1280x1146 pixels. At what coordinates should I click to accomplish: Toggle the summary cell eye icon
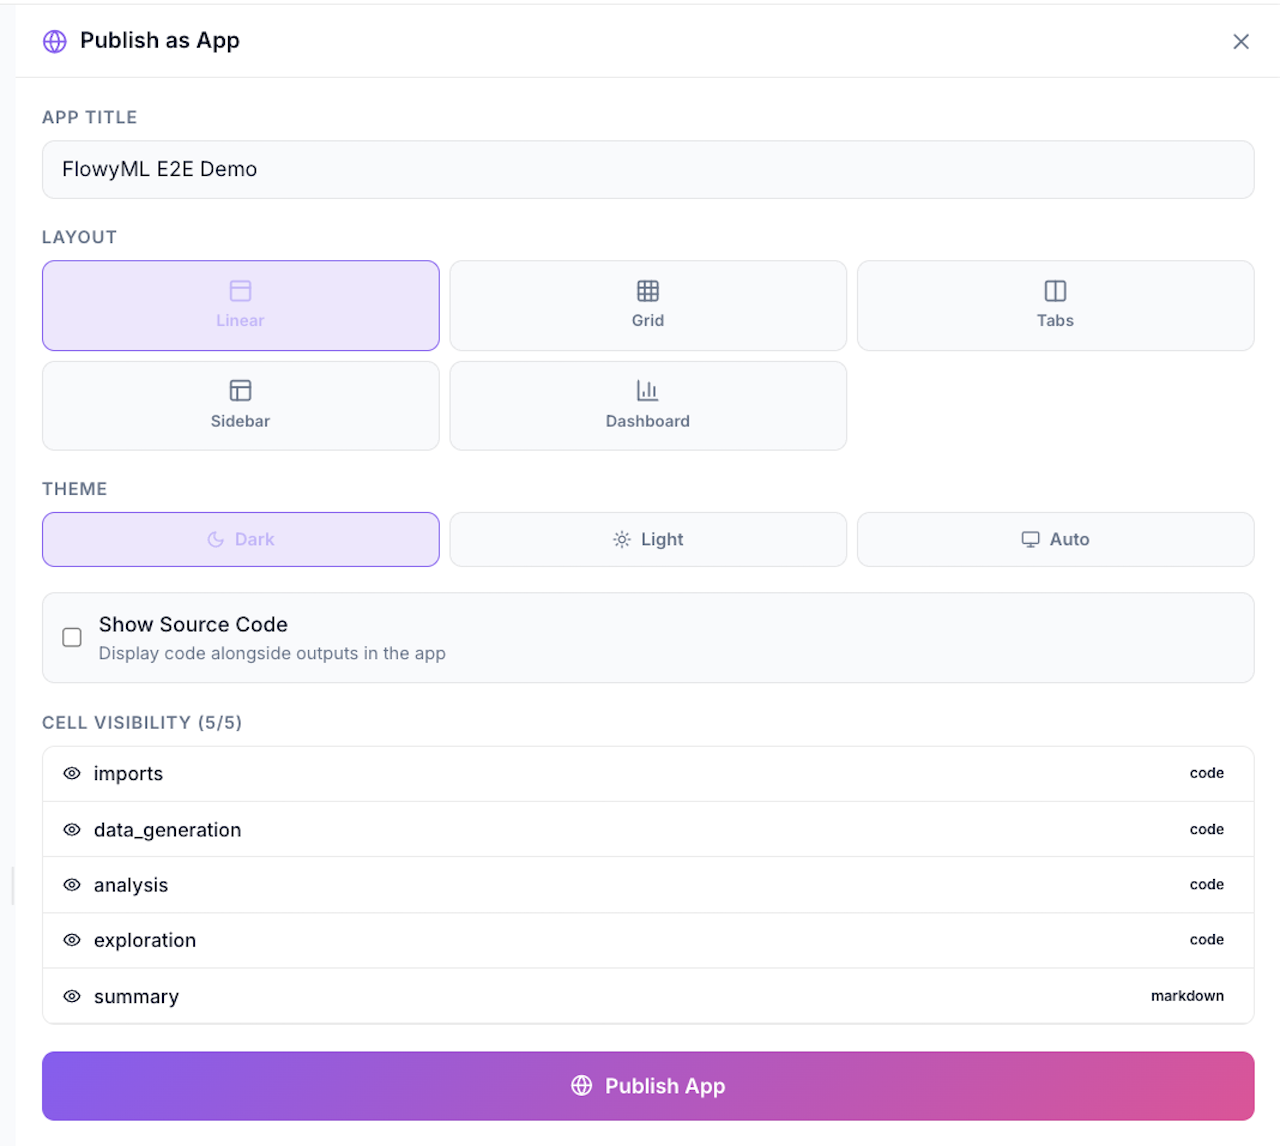[72, 996]
